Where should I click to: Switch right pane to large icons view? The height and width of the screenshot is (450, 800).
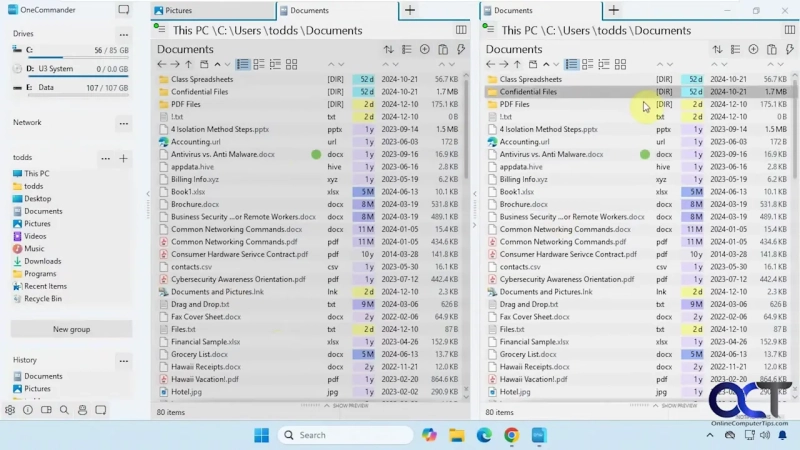point(620,64)
